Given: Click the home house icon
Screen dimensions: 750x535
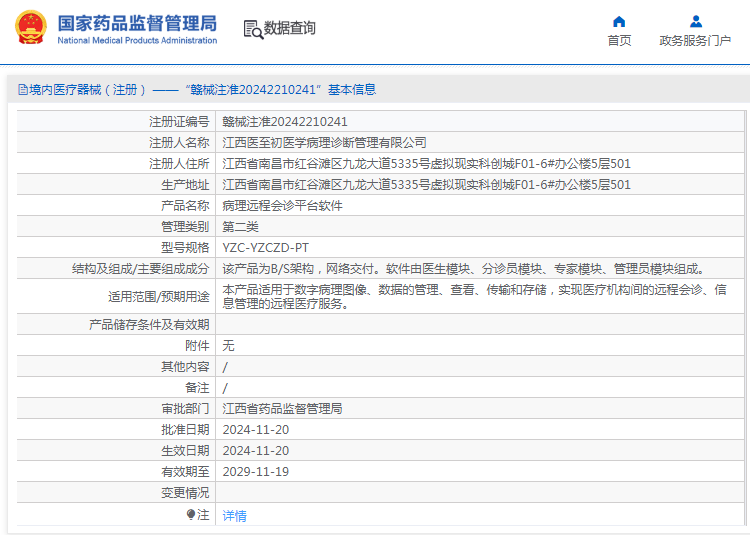Looking at the screenshot, I should pos(619,22).
